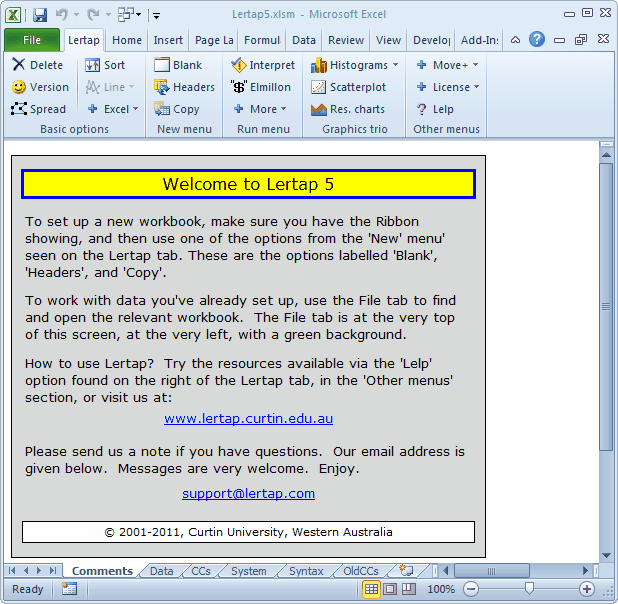Select the CCs worksheet tab

click(201, 571)
